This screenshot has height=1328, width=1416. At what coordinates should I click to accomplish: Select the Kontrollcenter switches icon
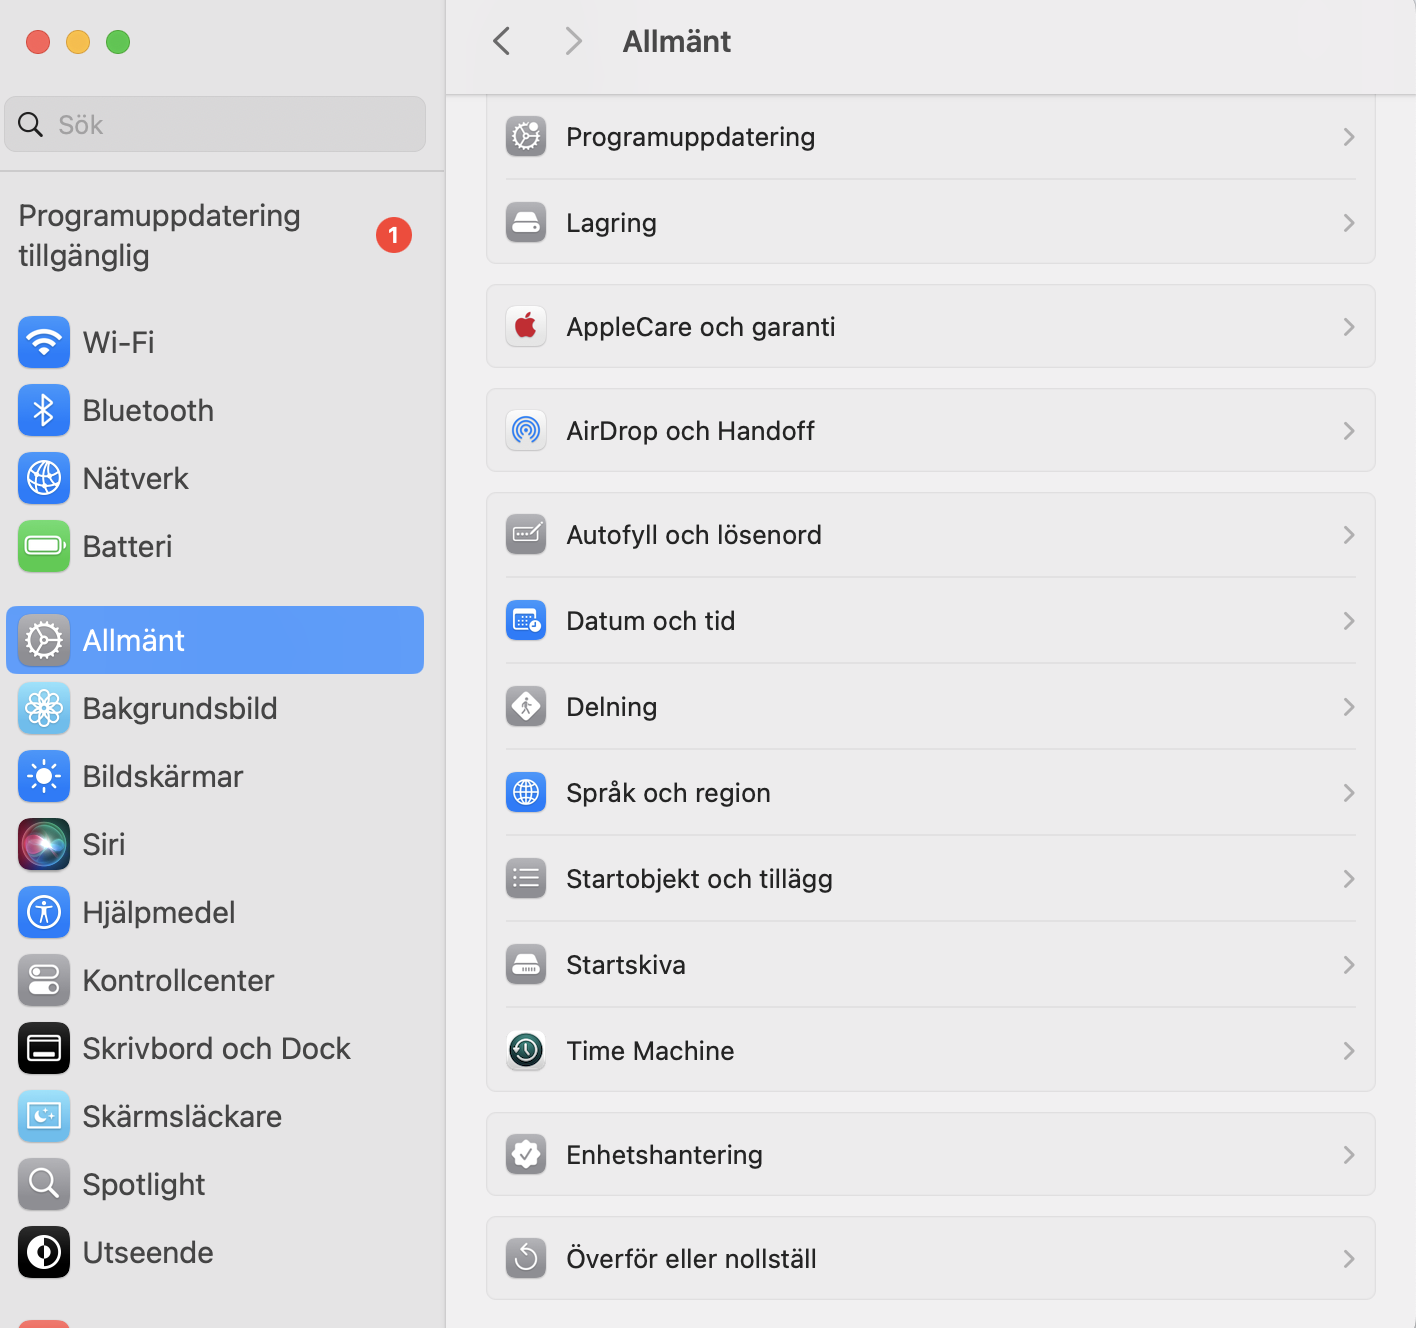coord(44,980)
